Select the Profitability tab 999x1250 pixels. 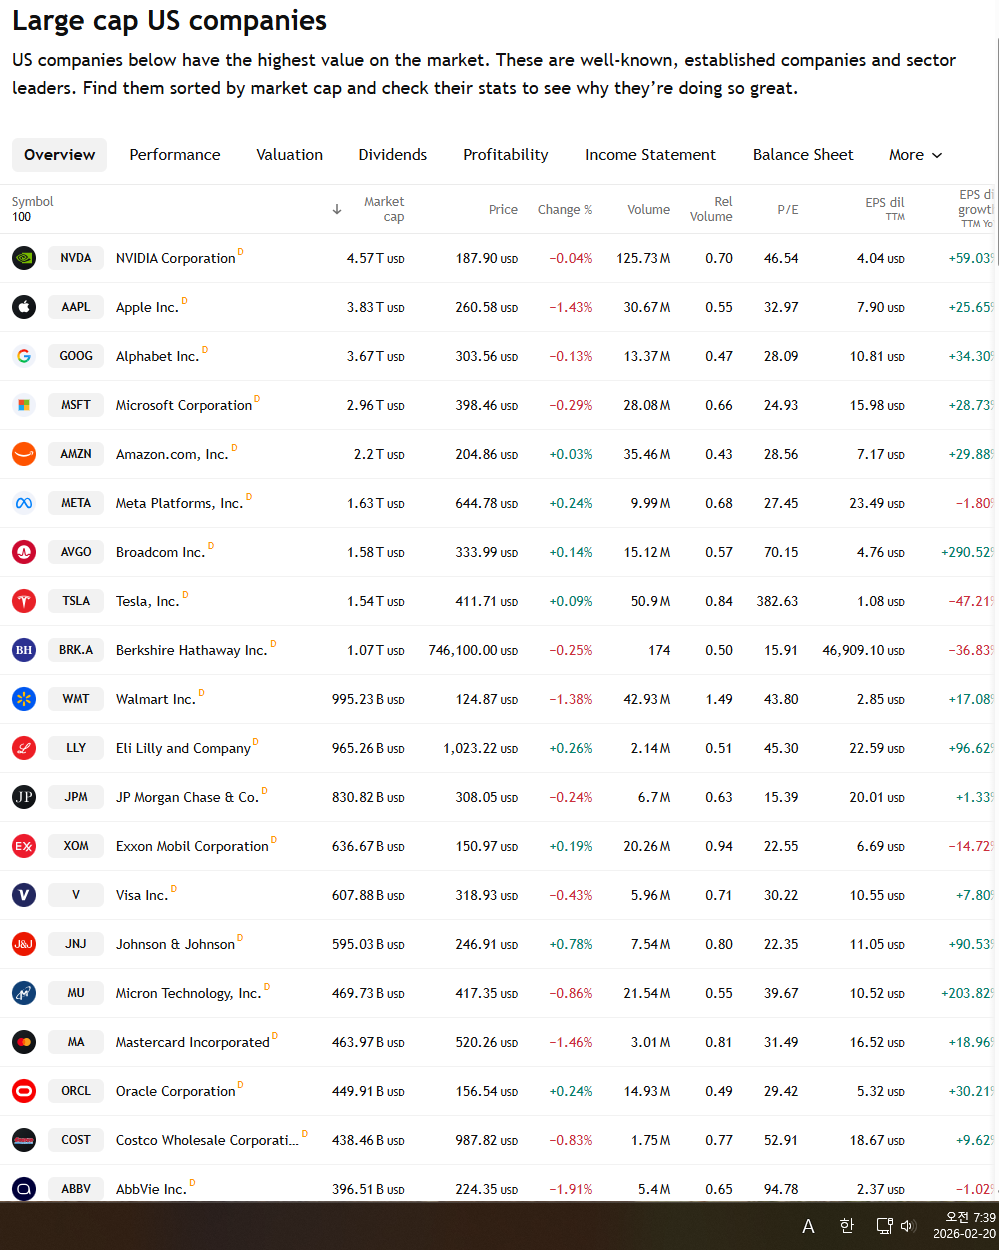506,155
